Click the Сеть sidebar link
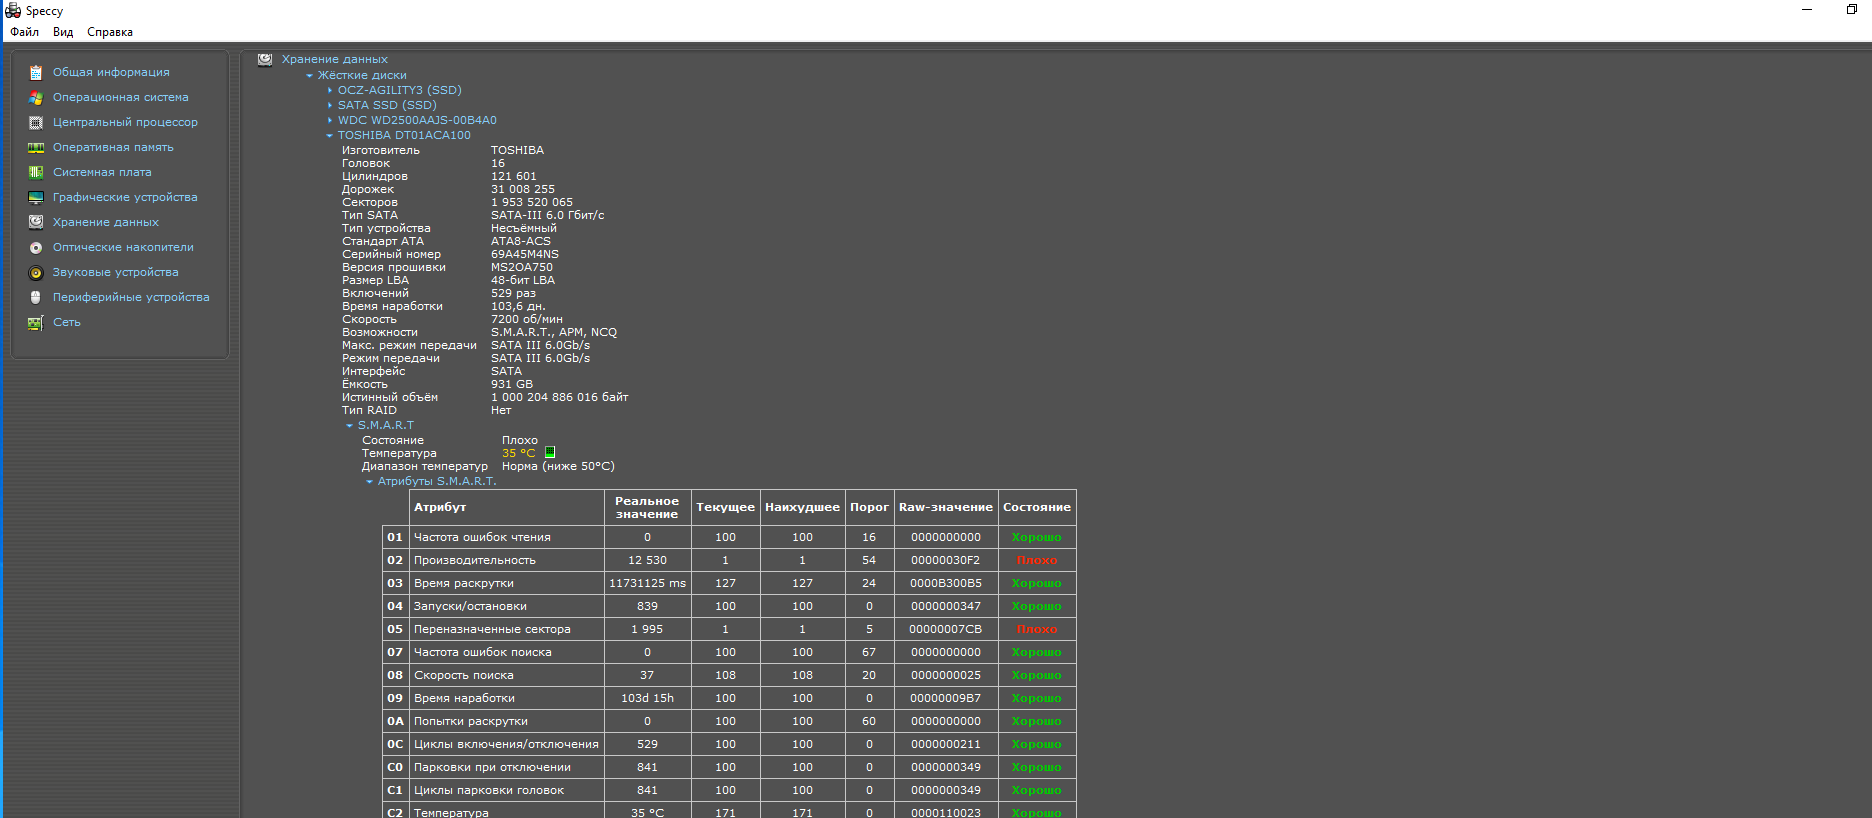The height and width of the screenshot is (818, 1872). click(x=67, y=322)
